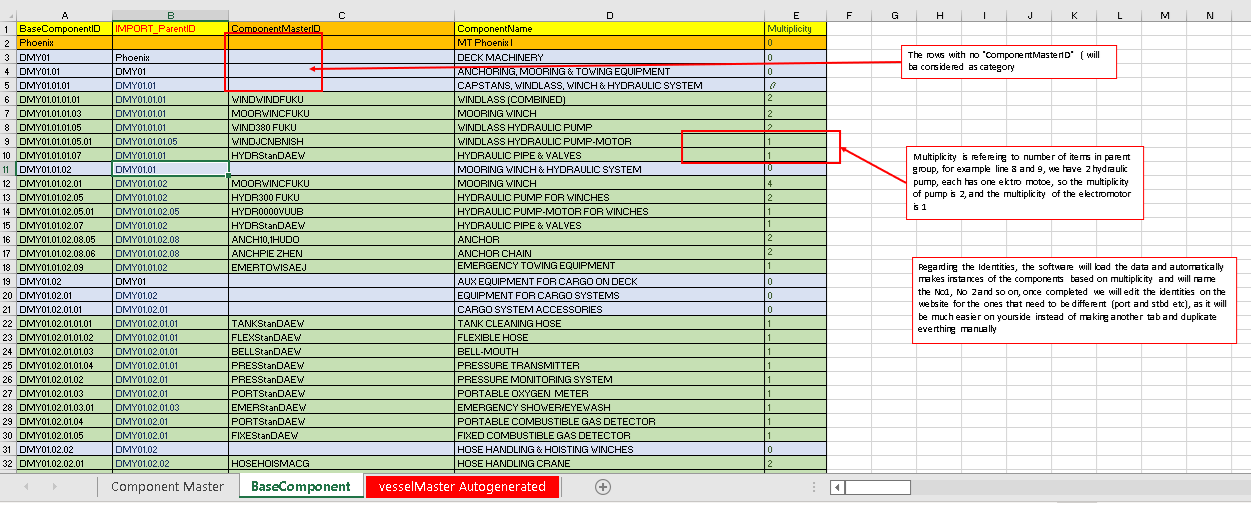Select PRESSURE MONITORING SYSTEM cell
The width and height of the screenshot is (1251, 519).
(x=609, y=379)
